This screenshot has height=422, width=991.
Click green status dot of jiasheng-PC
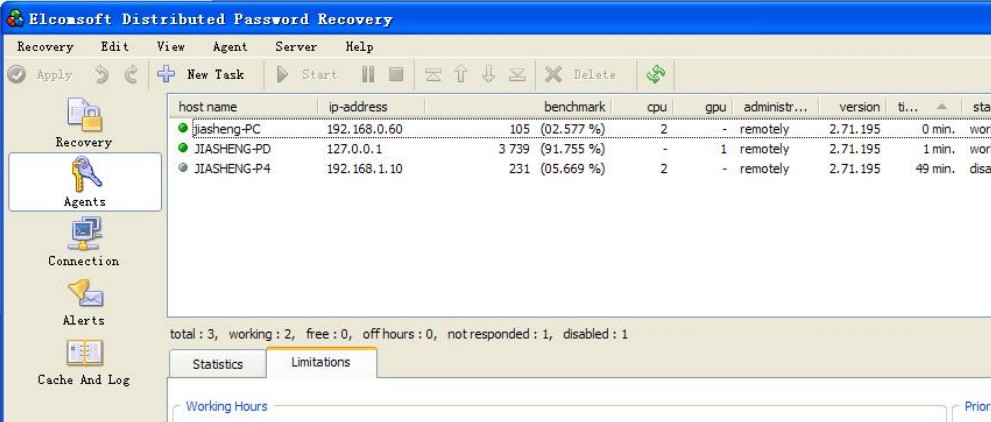coord(183,128)
